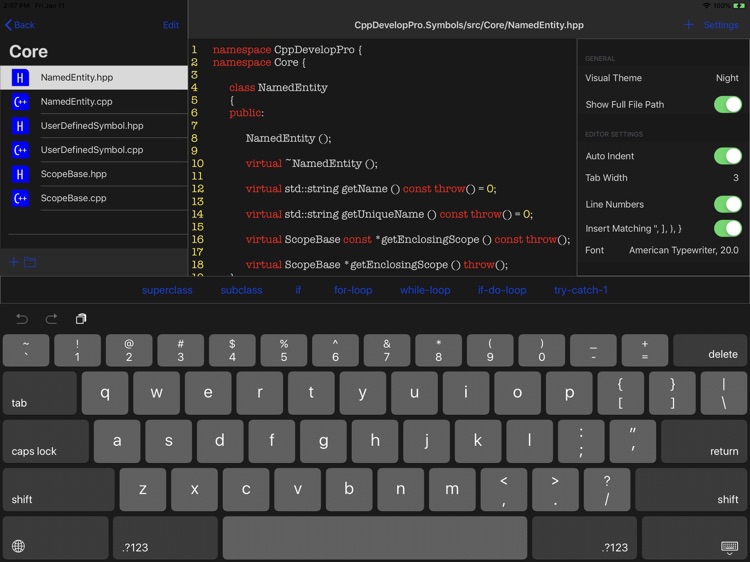The image size is (750, 562).
Task: Open ScopeBase.cpp from the list
Action: [94, 198]
